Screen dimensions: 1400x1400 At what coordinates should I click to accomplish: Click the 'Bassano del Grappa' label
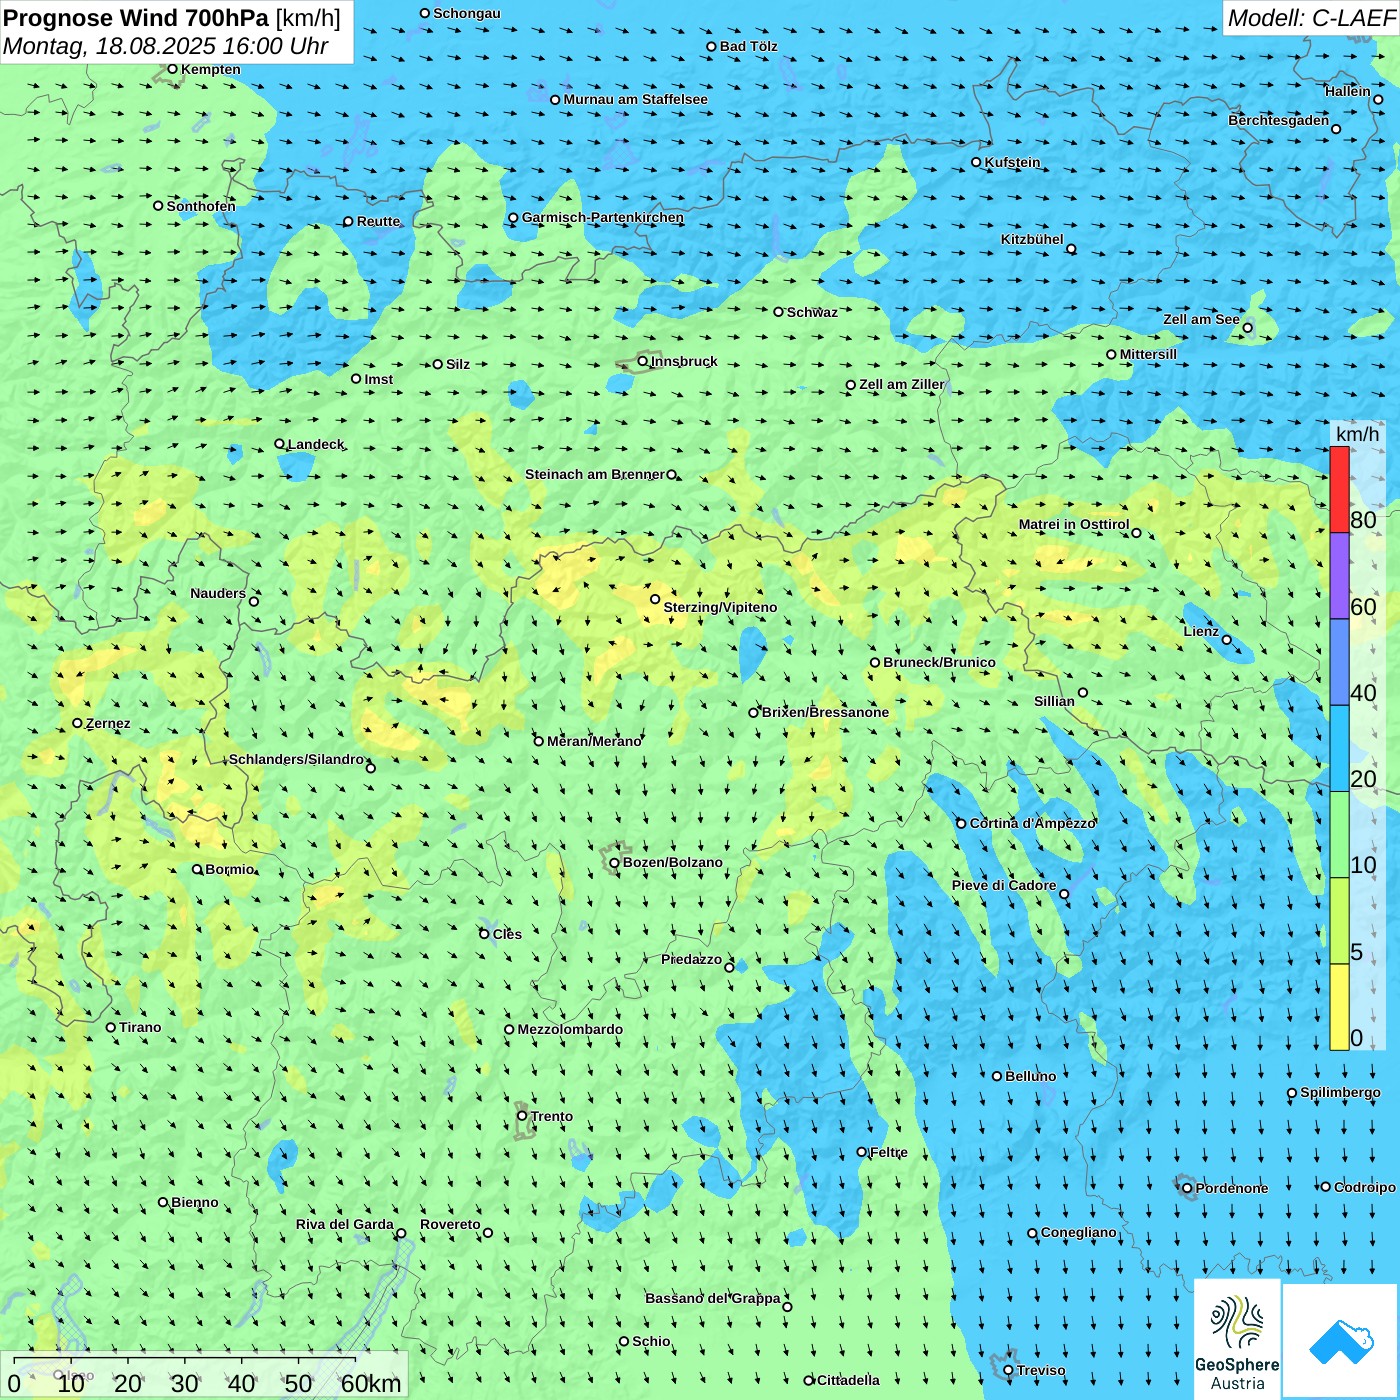tap(713, 1298)
